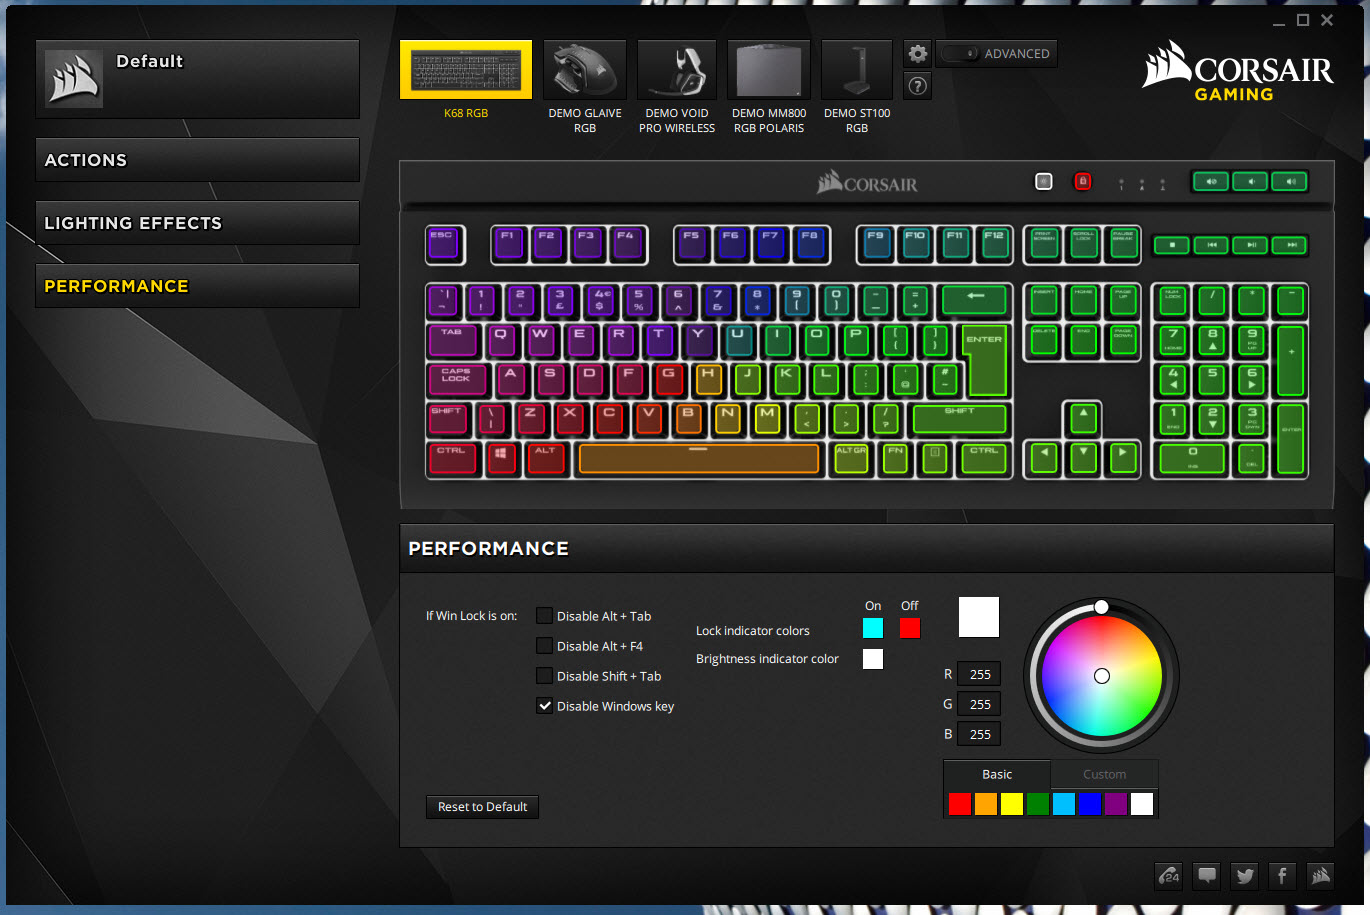The image size is (1370, 915).
Task: Uncheck Disable Windows key checkbox
Action: click(545, 706)
